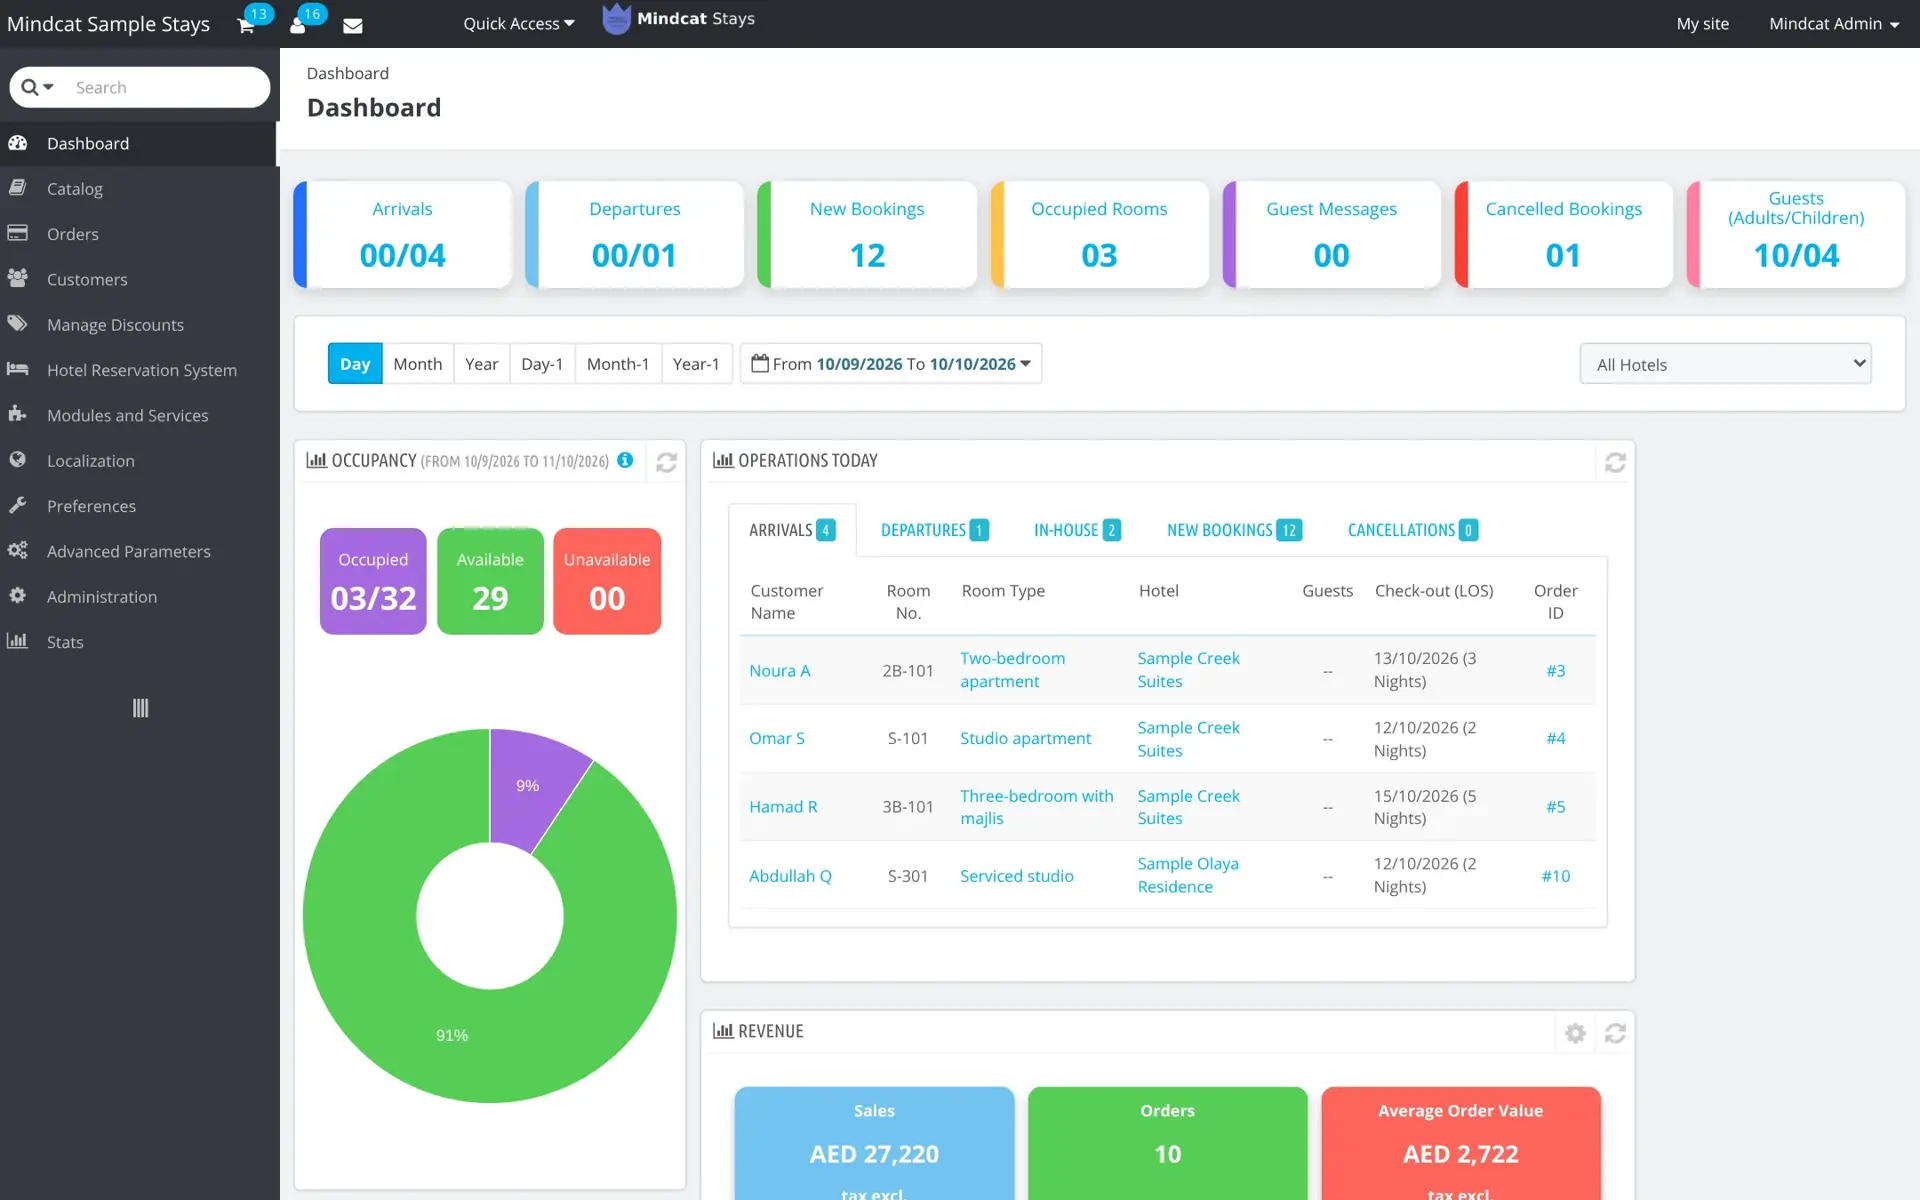The height and width of the screenshot is (1200, 1920).
Task: Select the Year period toggle
Action: (x=481, y=364)
